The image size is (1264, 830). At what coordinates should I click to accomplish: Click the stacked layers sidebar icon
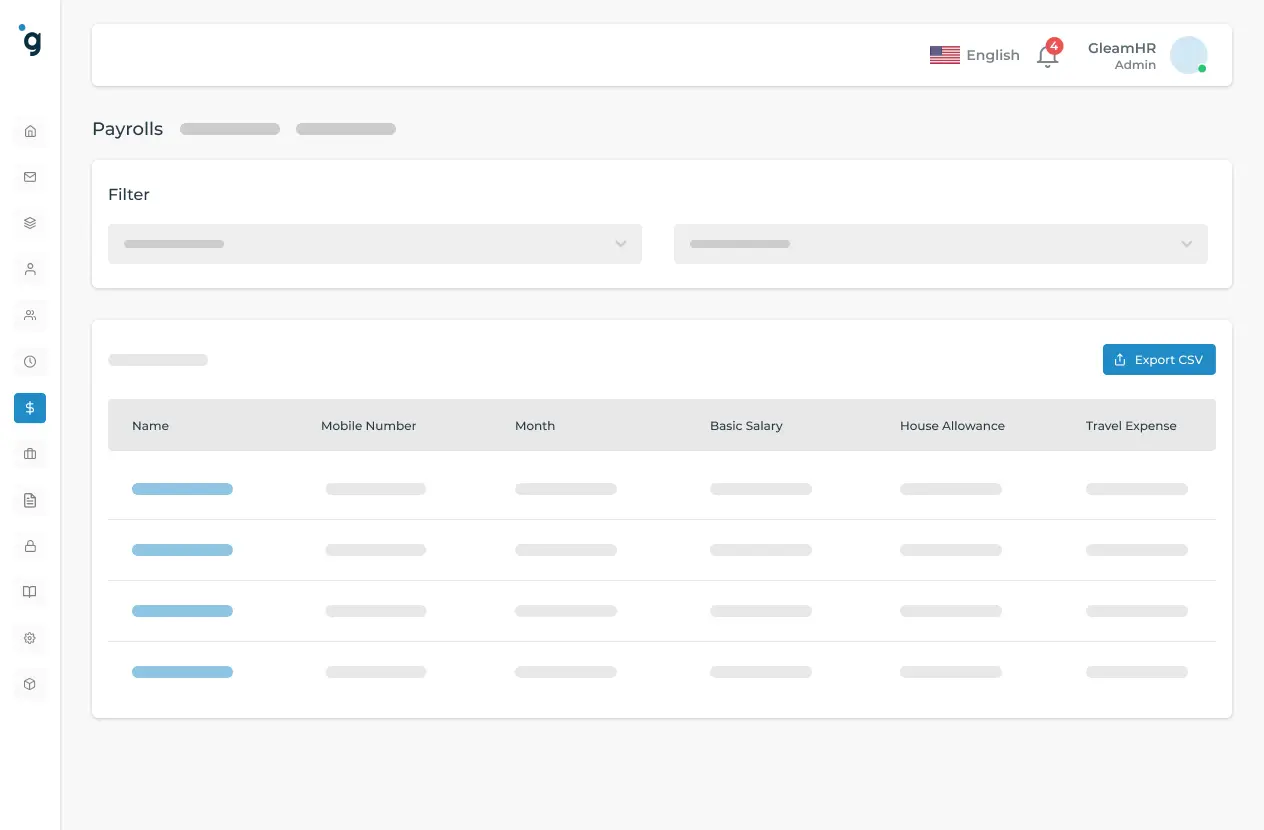30,223
